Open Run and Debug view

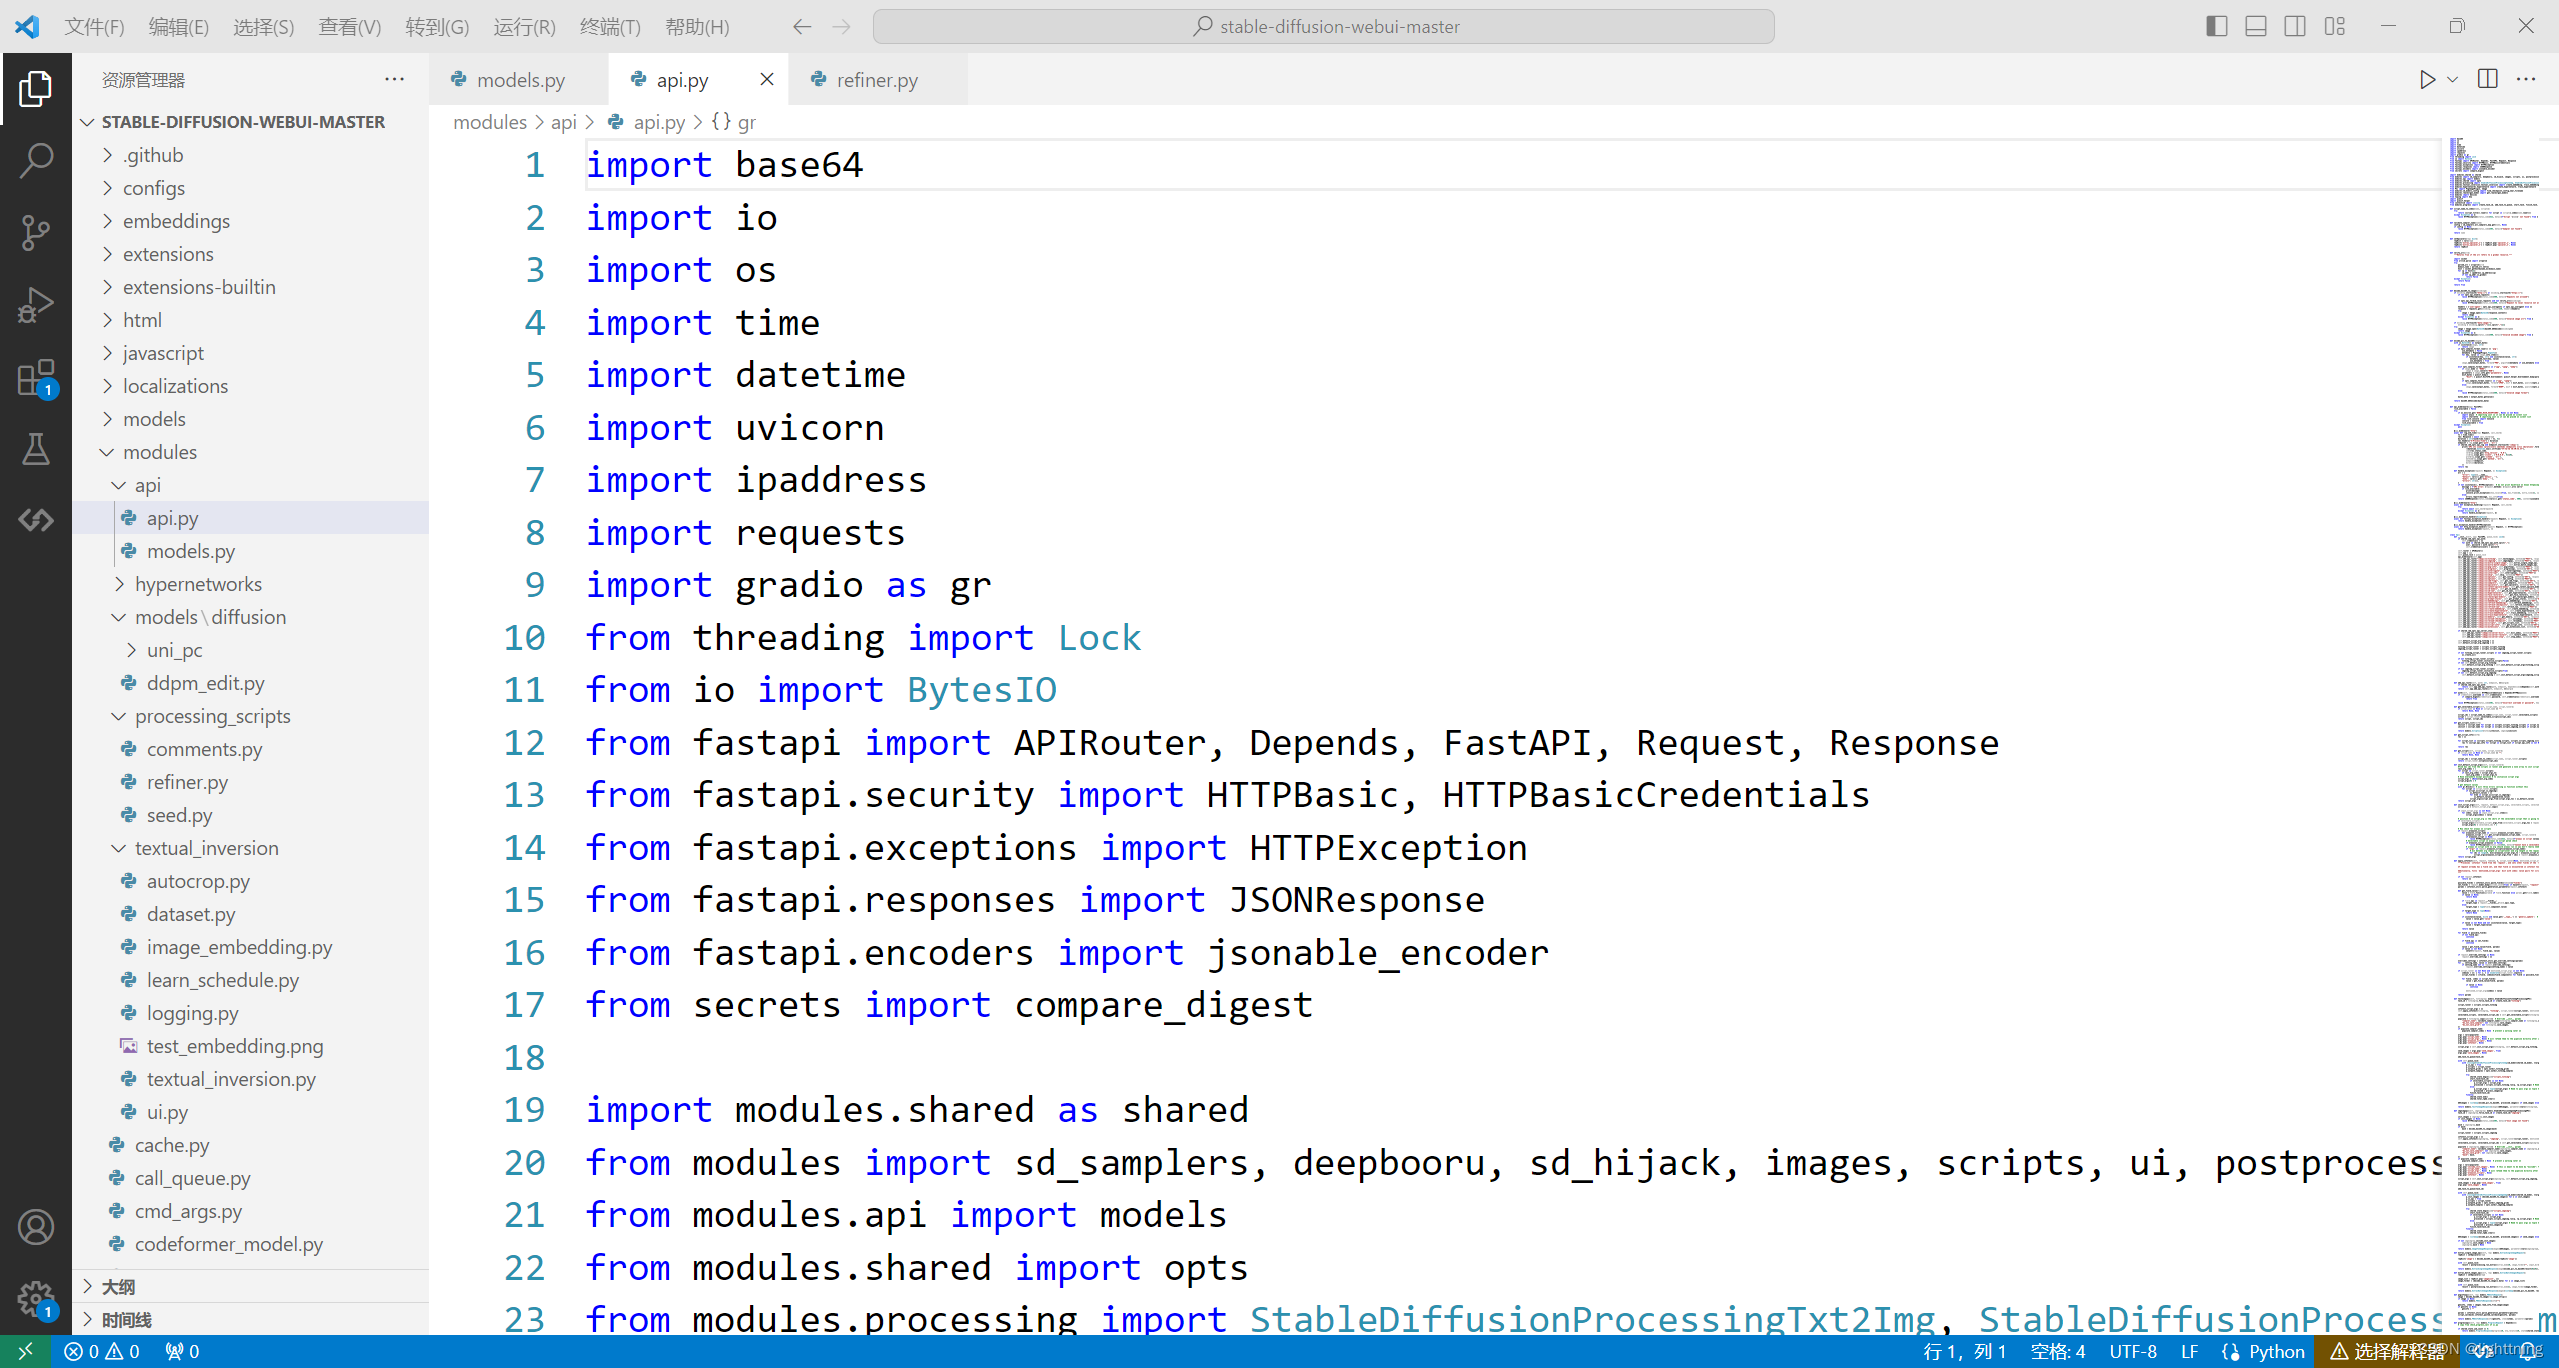coord(36,305)
